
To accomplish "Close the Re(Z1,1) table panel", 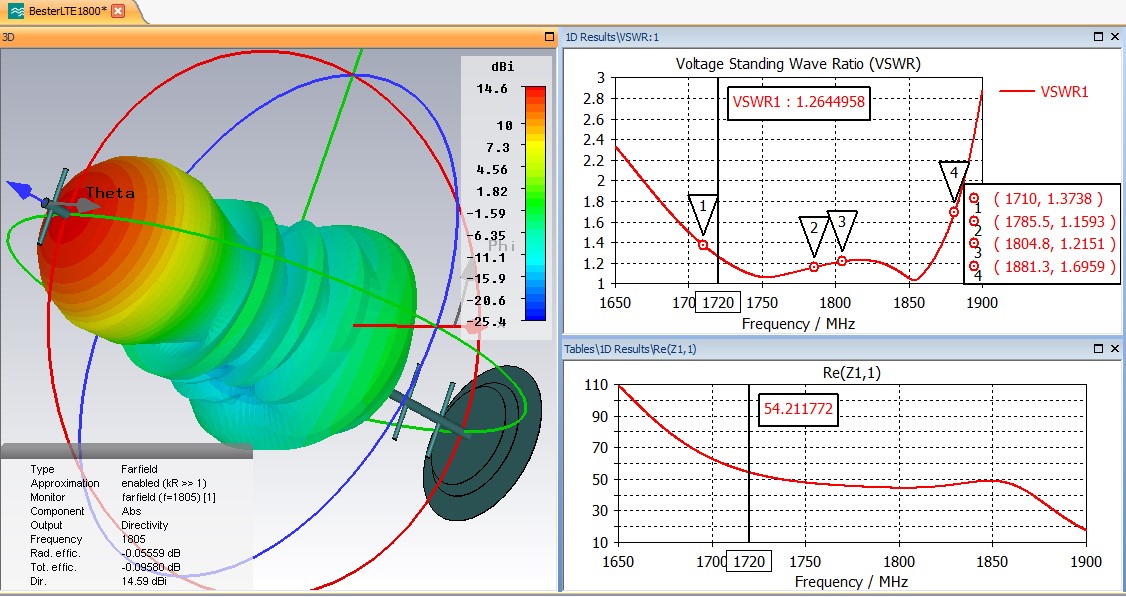I will point(1115,349).
